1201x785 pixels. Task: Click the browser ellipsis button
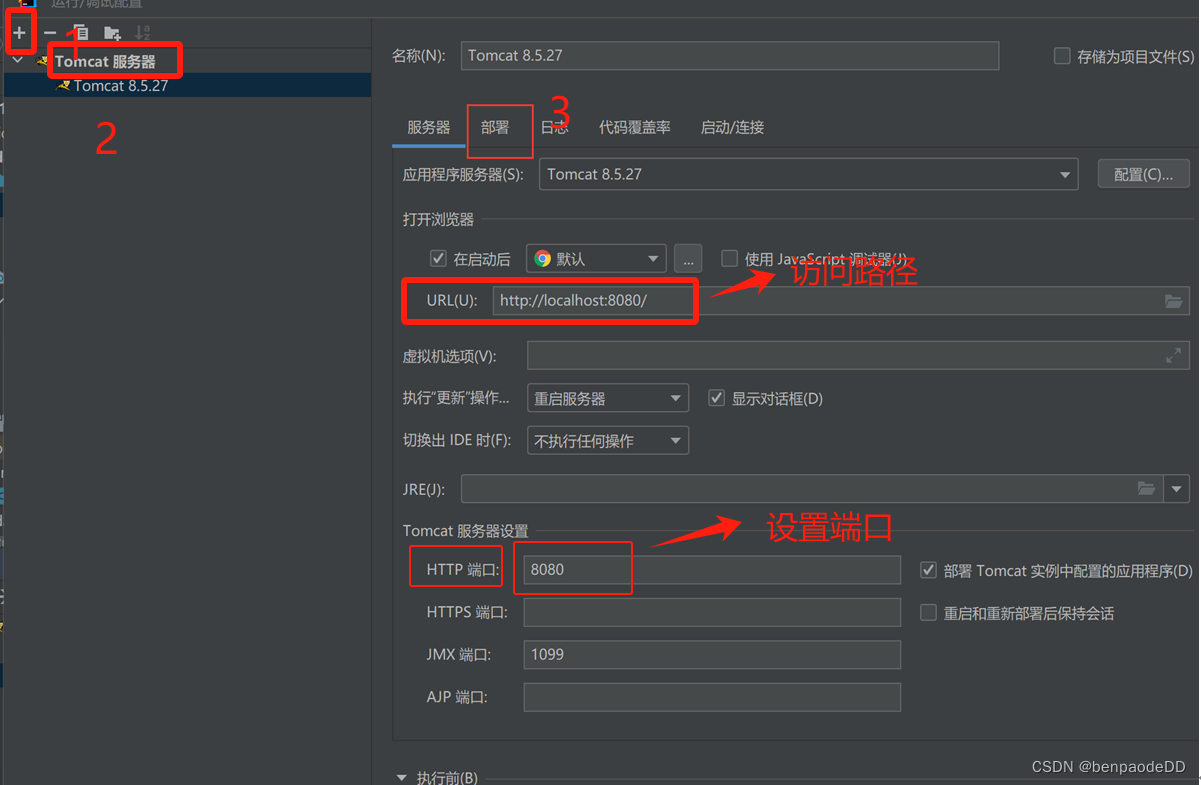[x=688, y=258]
